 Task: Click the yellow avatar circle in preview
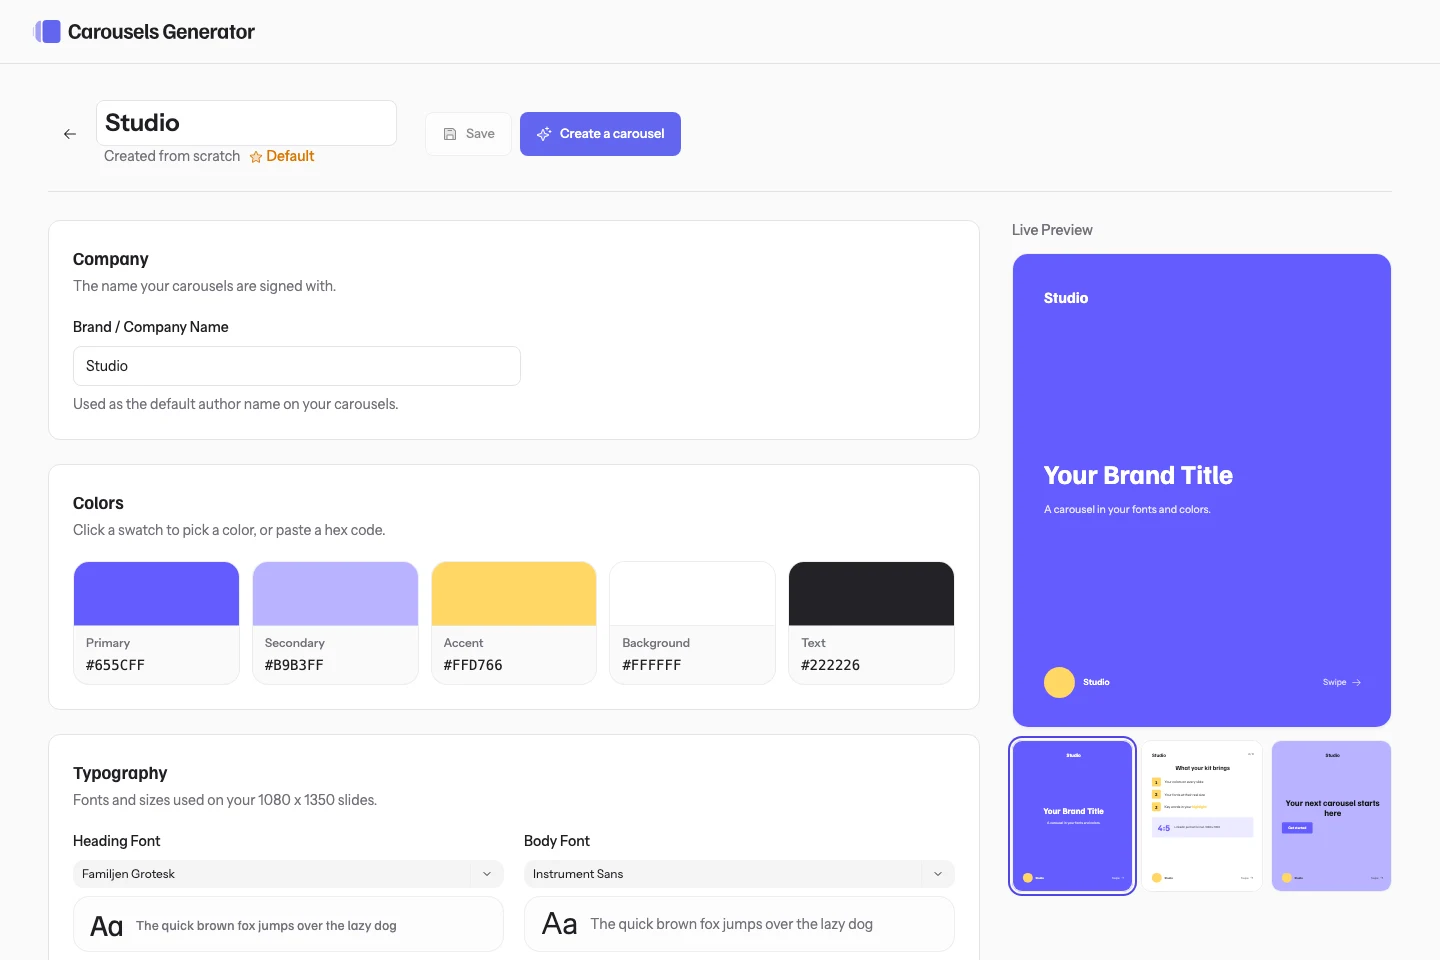(1059, 682)
